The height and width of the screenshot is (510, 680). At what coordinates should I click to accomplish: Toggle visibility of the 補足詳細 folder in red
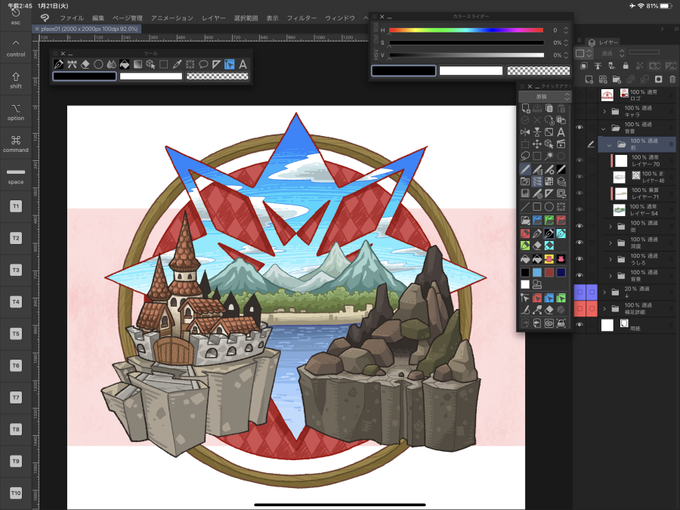(x=580, y=308)
